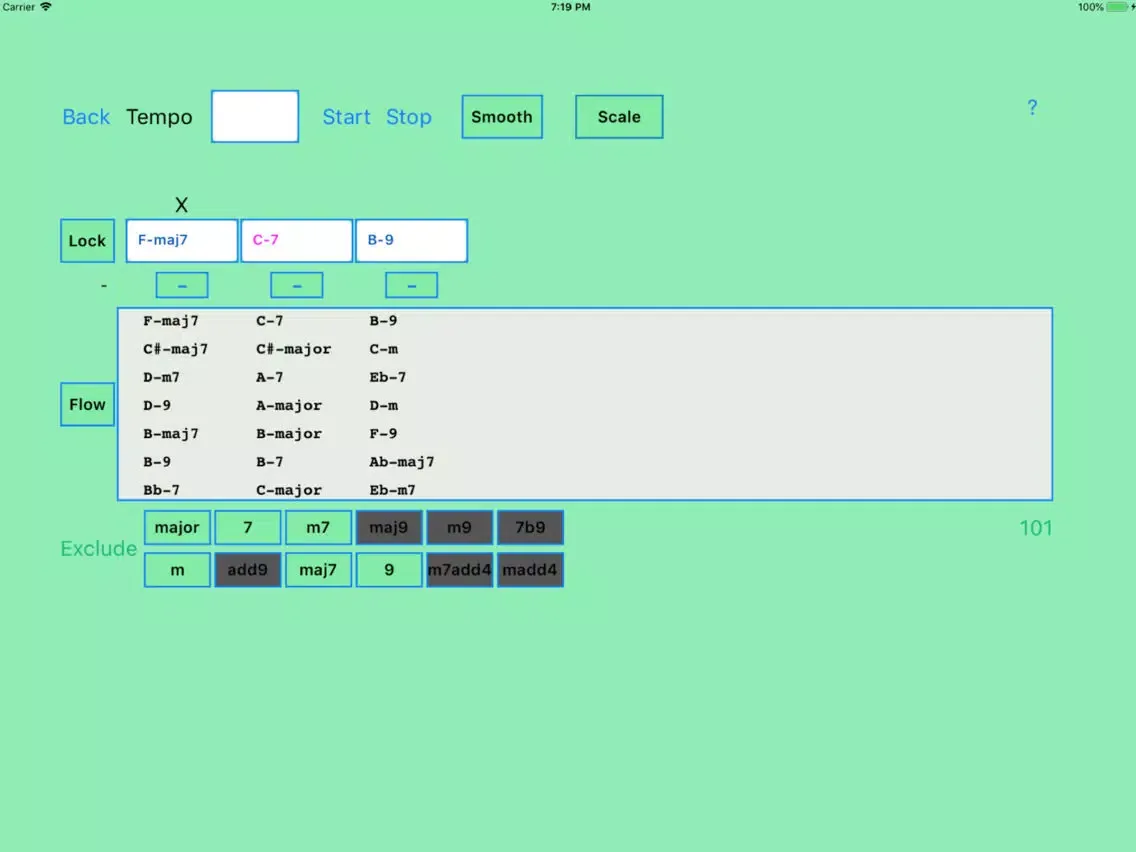Select the B-9 chord slot
1136x852 pixels.
412,241
